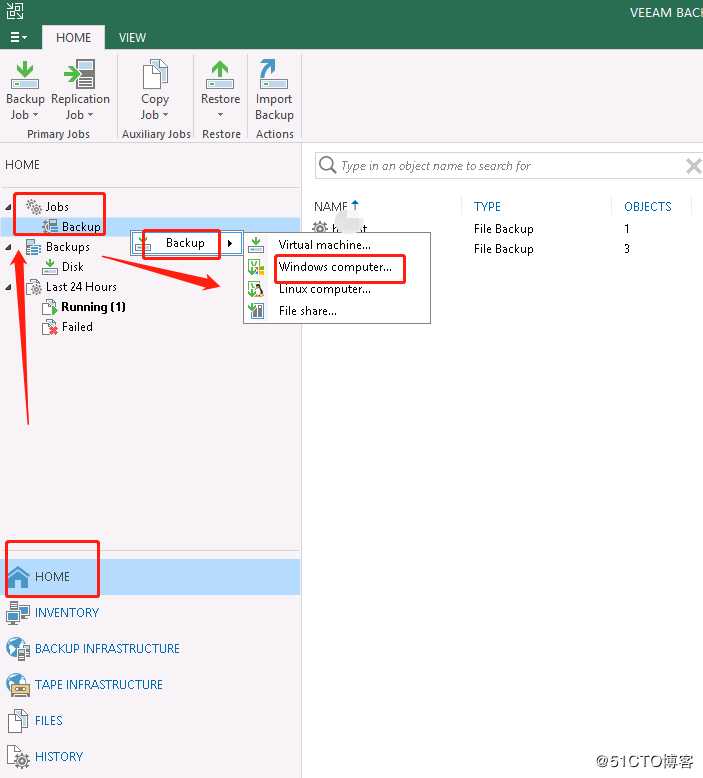The height and width of the screenshot is (778, 703).
Task: Sort by the NAME column header
Action: 331,206
